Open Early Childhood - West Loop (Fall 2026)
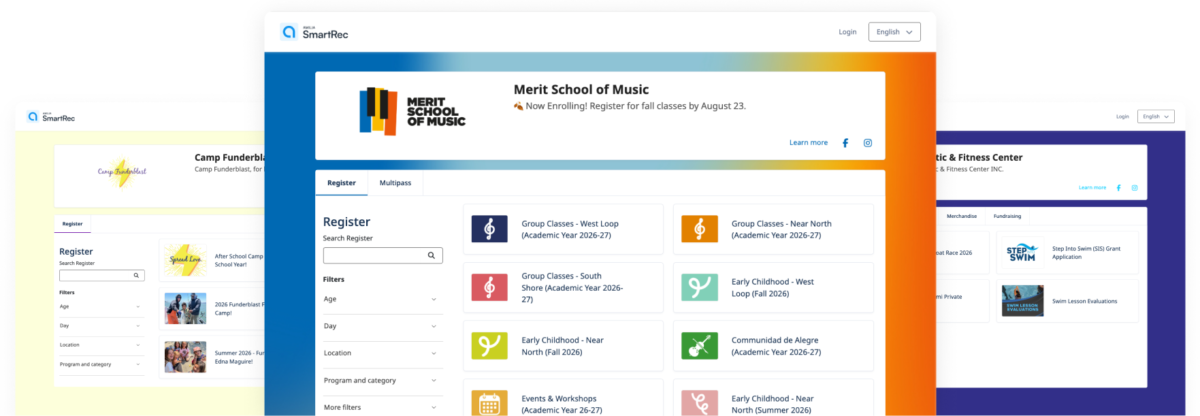Image resolution: width=1200 pixels, height=416 pixels. 773,288
